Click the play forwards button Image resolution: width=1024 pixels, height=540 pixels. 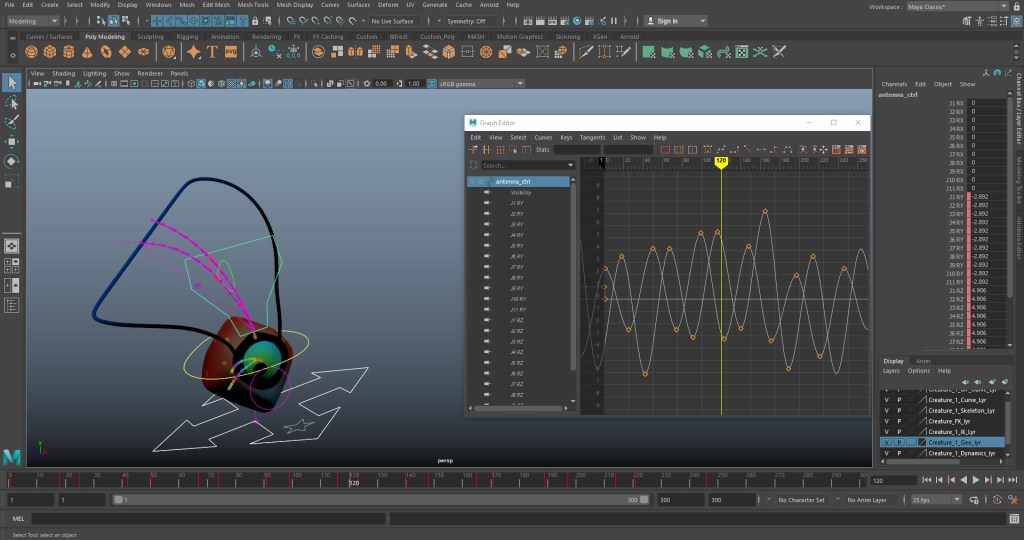[975, 480]
